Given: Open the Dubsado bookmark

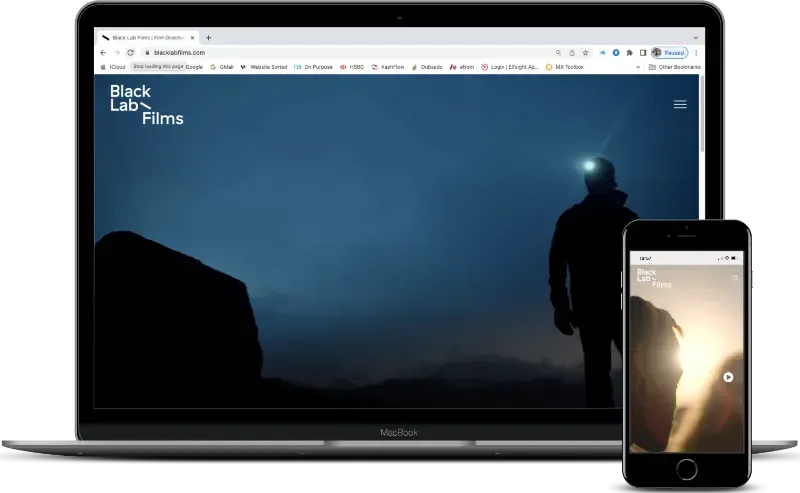Looking at the screenshot, I should [427, 67].
